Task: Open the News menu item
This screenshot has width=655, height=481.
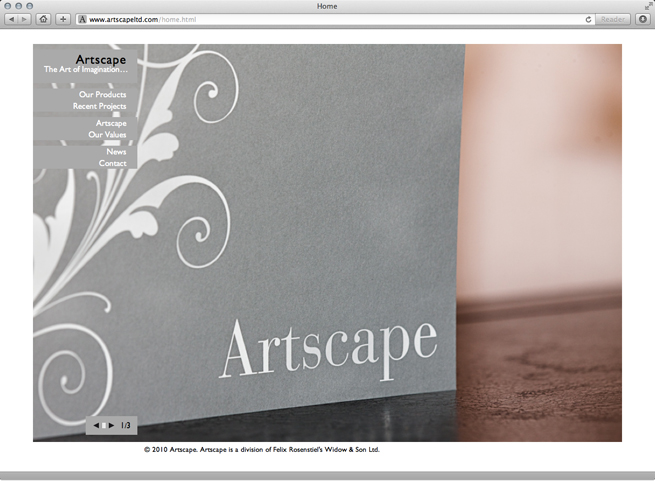Action: 116,152
